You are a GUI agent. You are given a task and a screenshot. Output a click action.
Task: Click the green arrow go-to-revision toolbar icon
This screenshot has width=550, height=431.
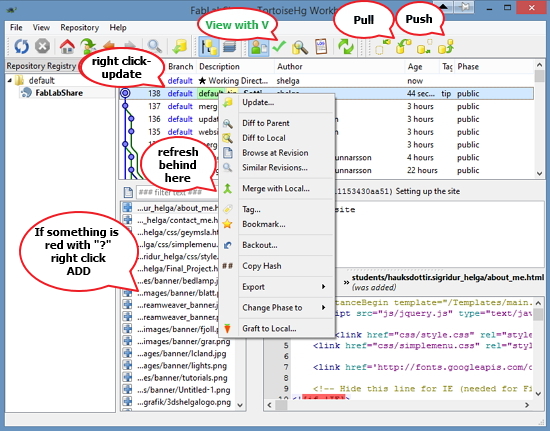88,46
